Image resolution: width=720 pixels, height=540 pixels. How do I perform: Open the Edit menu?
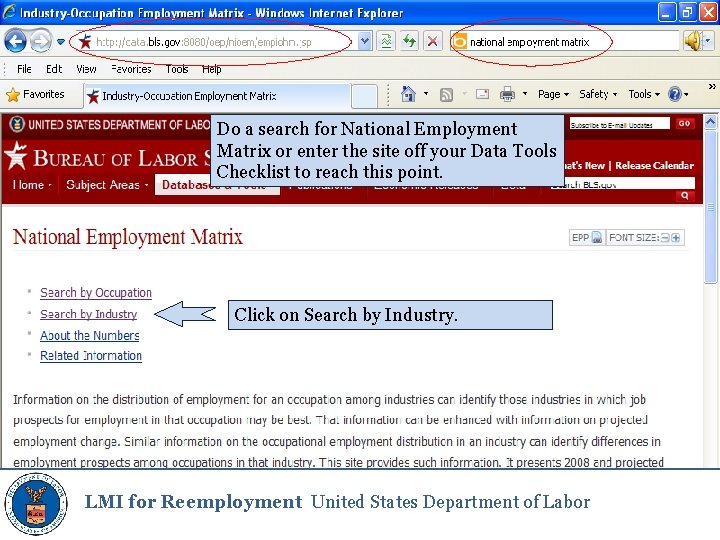(54, 69)
